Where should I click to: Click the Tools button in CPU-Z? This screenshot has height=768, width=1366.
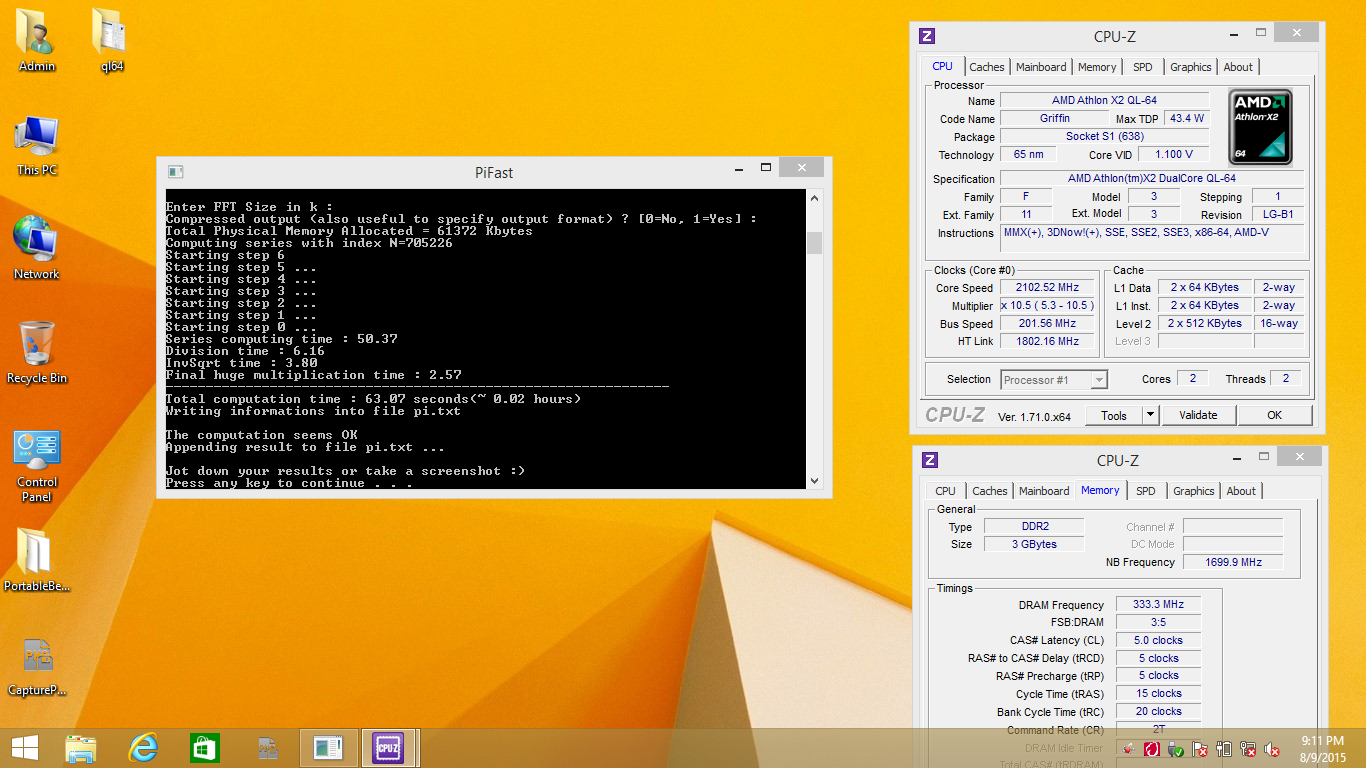click(x=1114, y=415)
